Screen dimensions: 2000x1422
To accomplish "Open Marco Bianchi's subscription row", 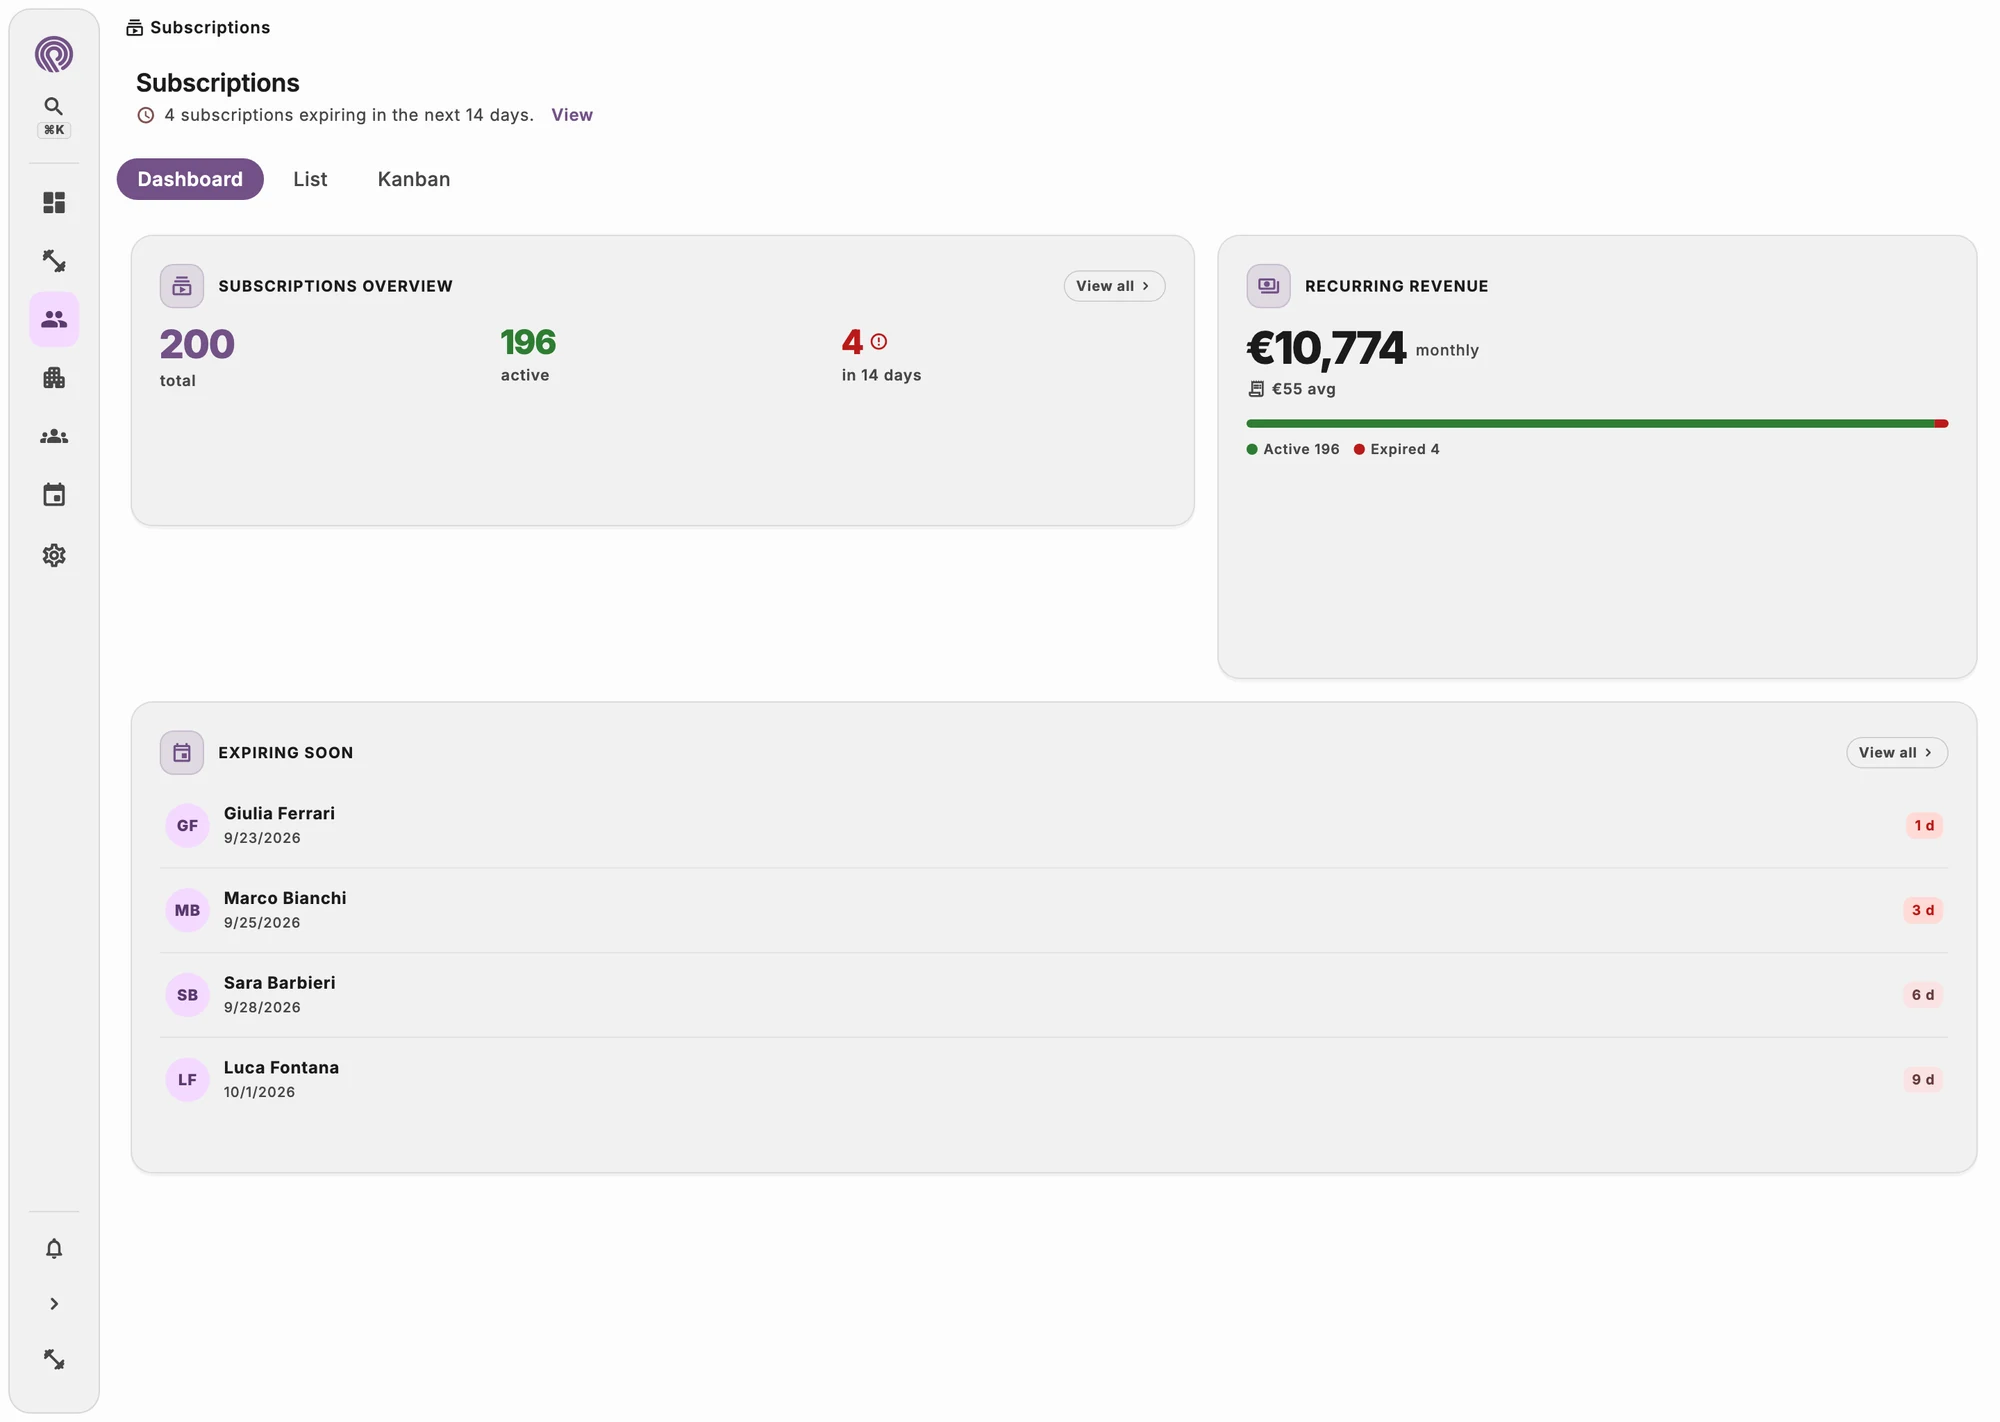I will [x=1054, y=910].
